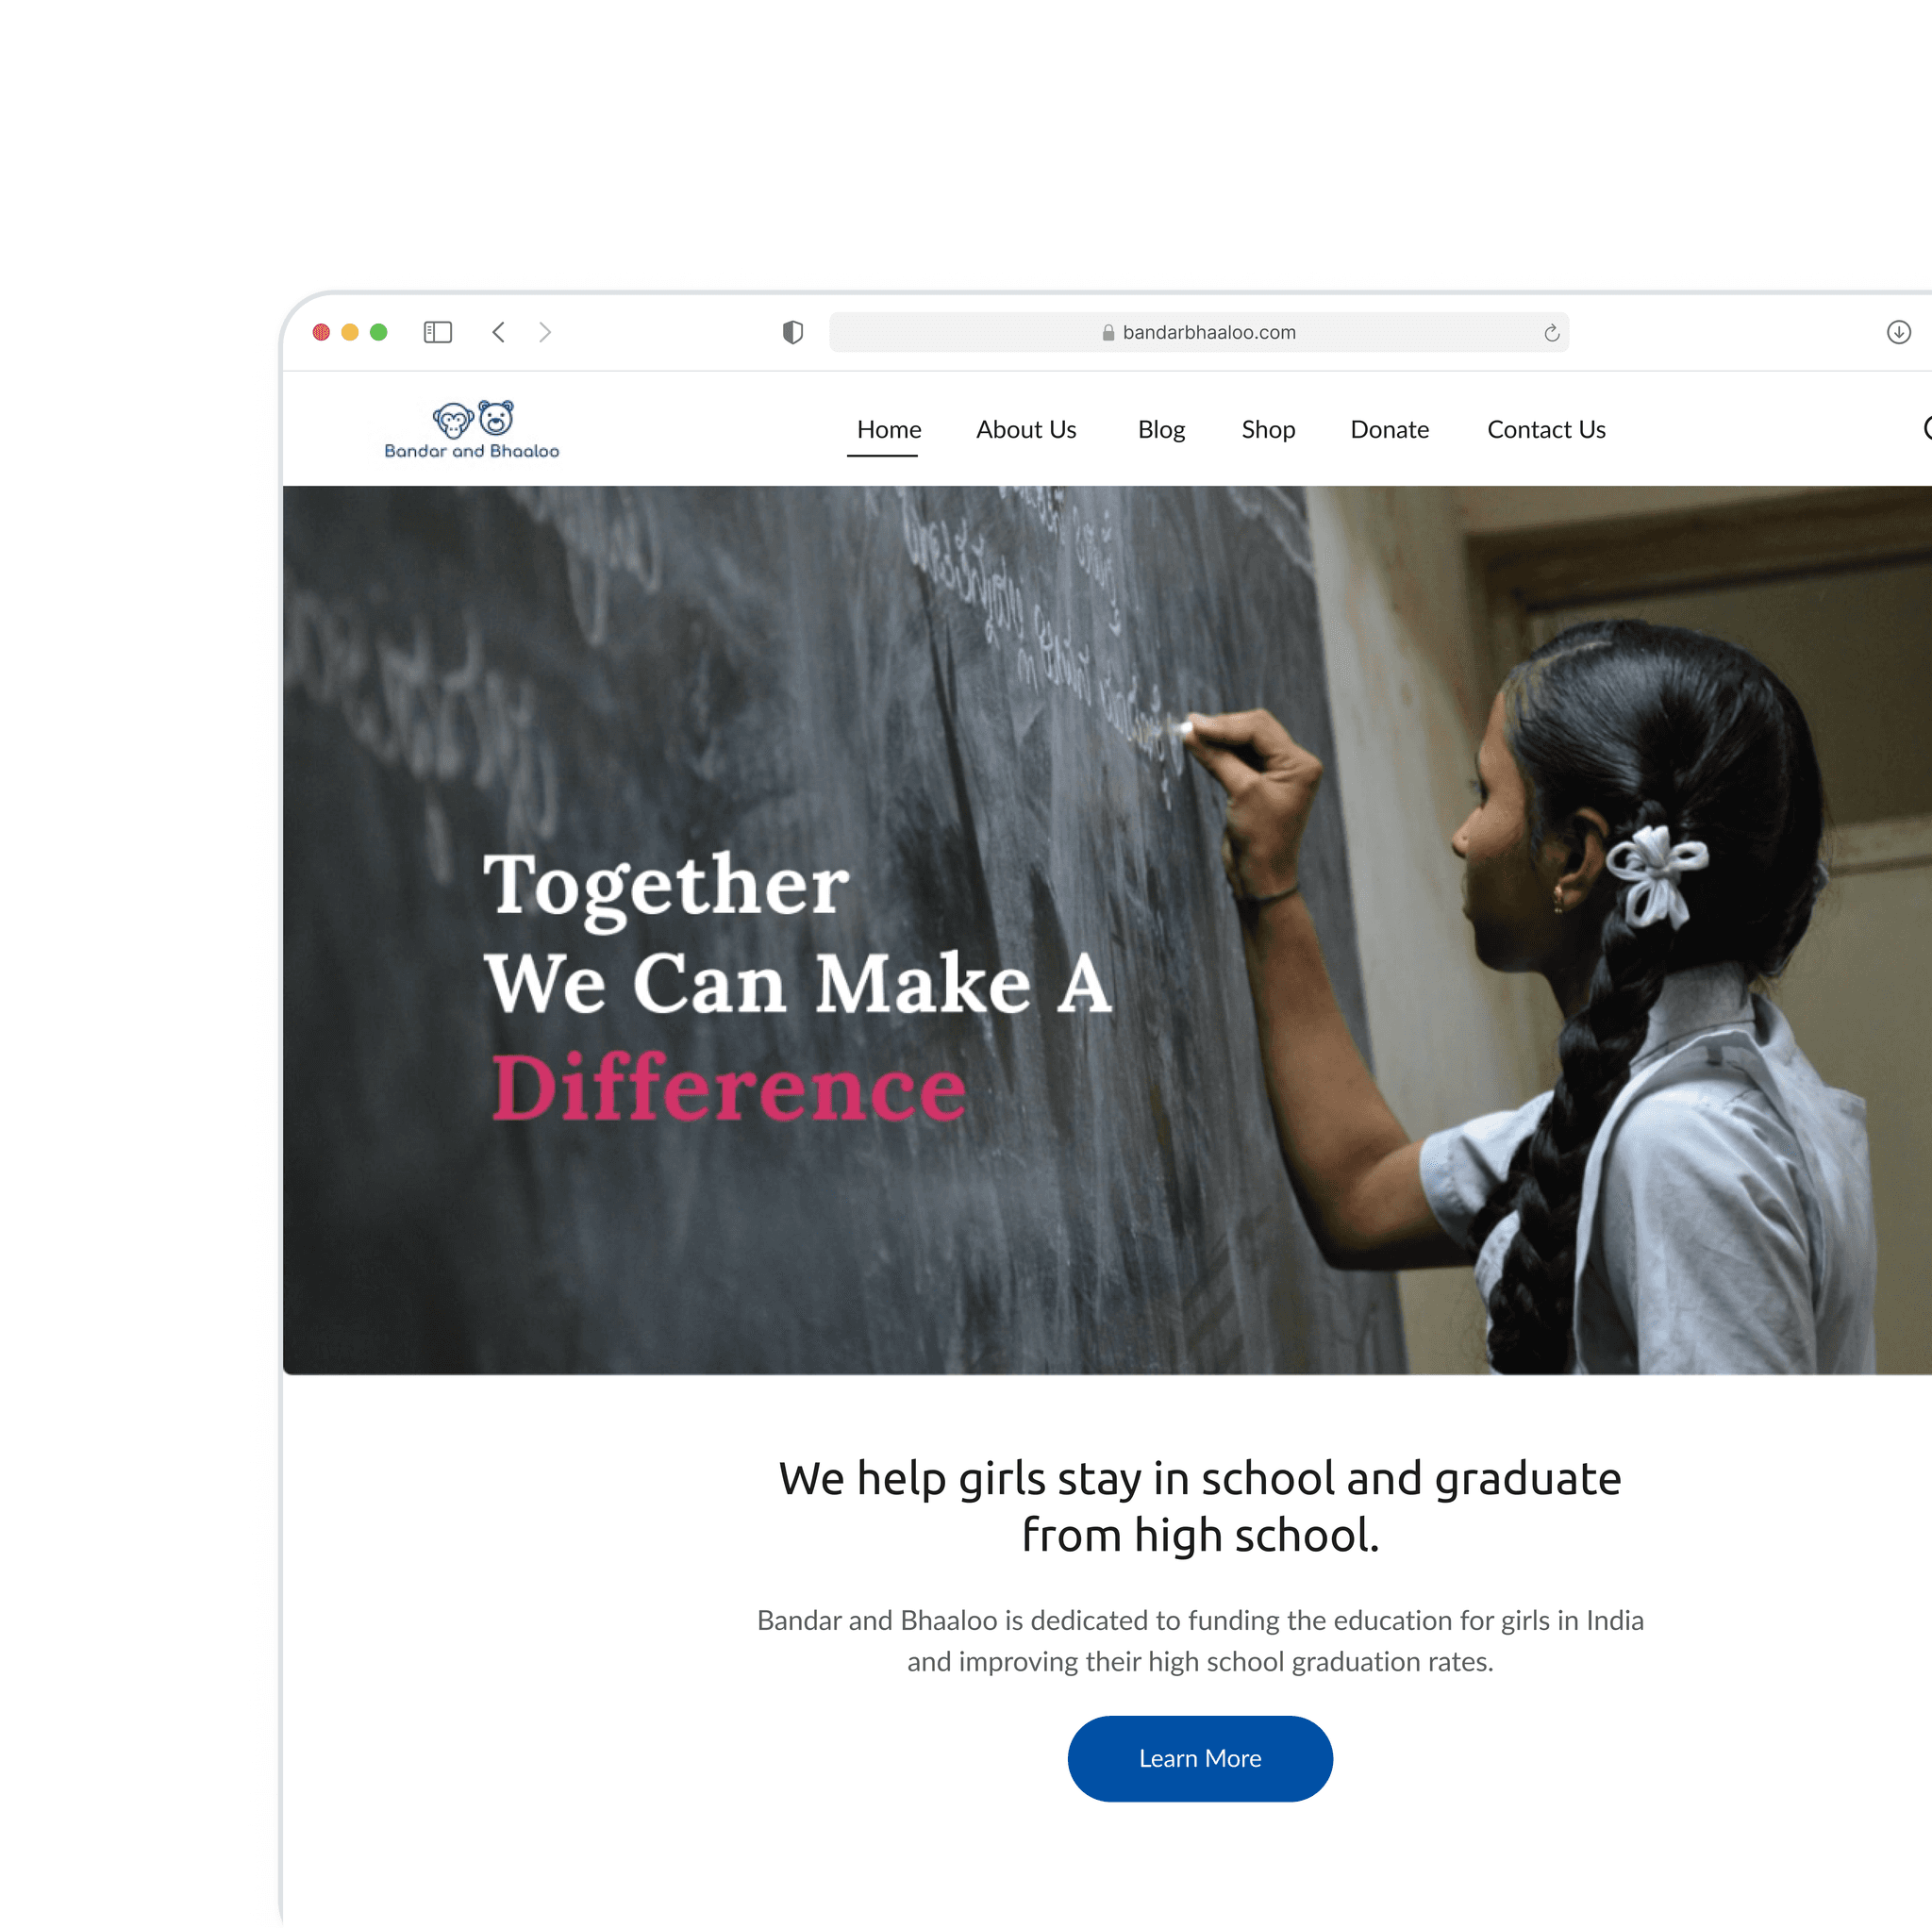The image size is (1932, 1928).
Task: Visit the Donate page
Action: click(1389, 429)
